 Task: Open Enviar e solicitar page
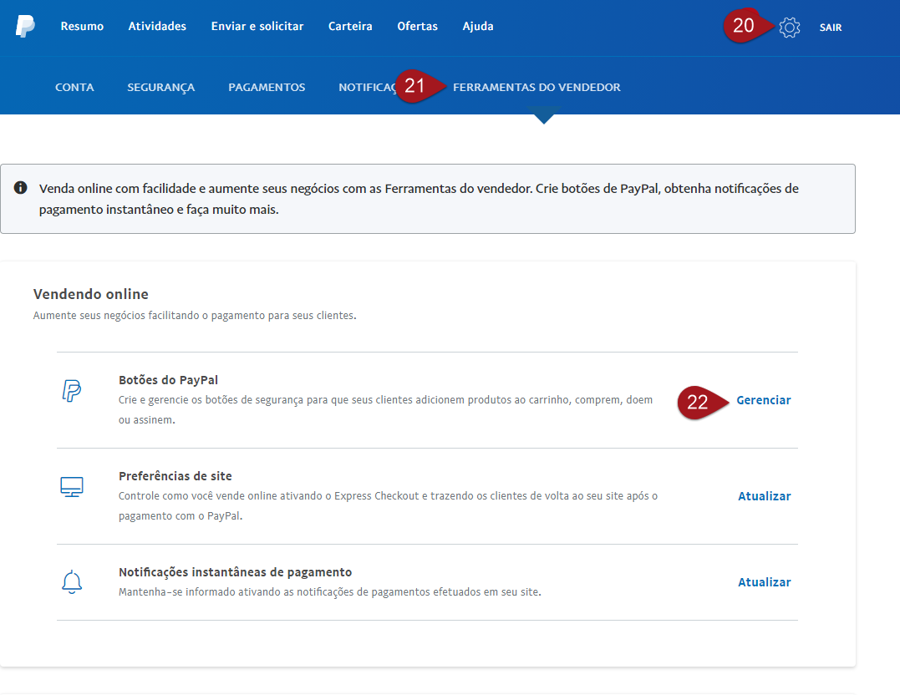257,26
